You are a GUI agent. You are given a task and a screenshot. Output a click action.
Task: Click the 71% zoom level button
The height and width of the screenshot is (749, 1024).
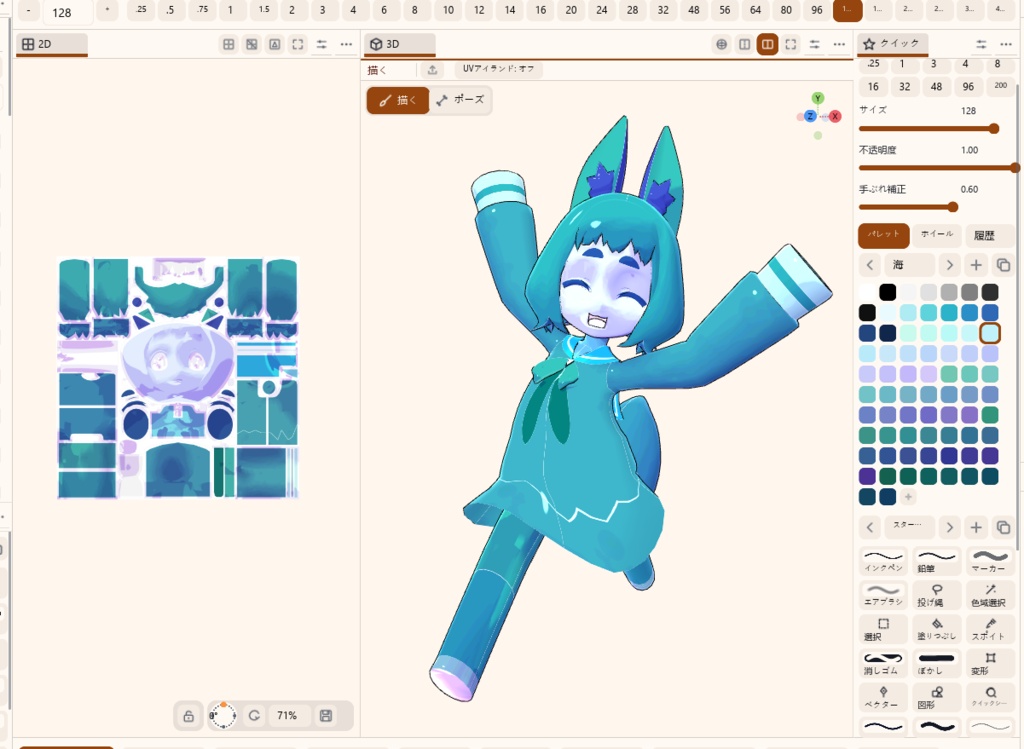(287, 716)
